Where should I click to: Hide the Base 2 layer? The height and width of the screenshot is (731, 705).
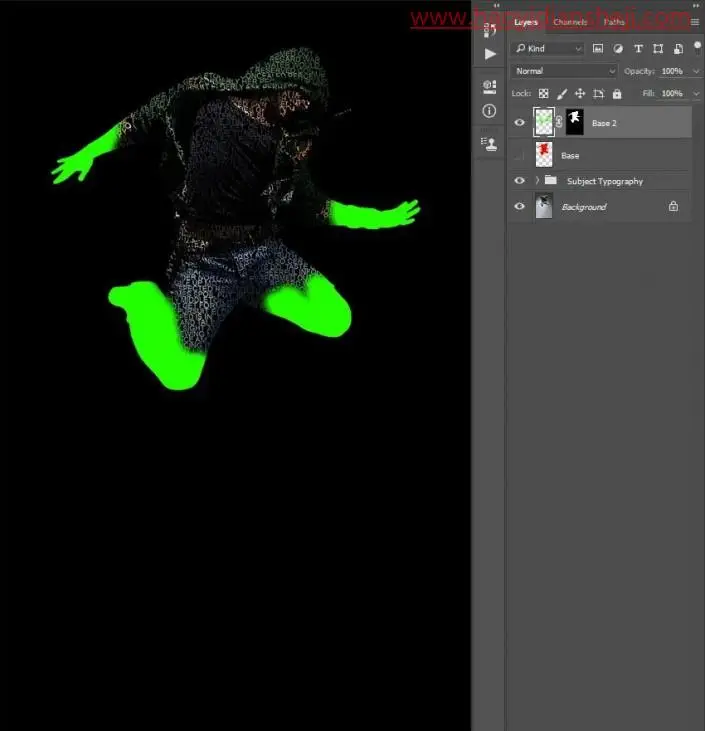click(519, 123)
